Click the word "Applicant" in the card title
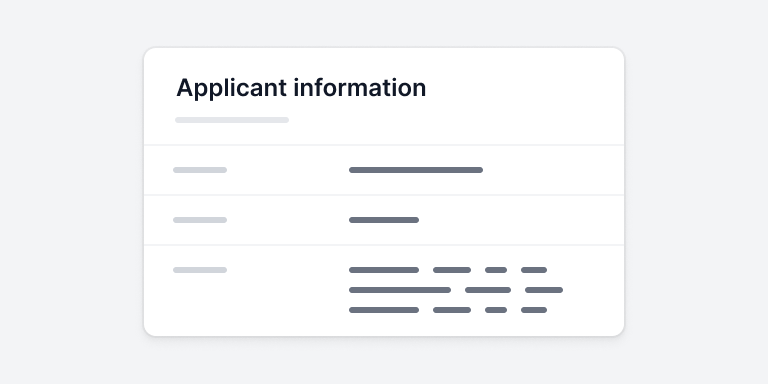The width and height of the screenshot is (768, 384). [231, 89]
